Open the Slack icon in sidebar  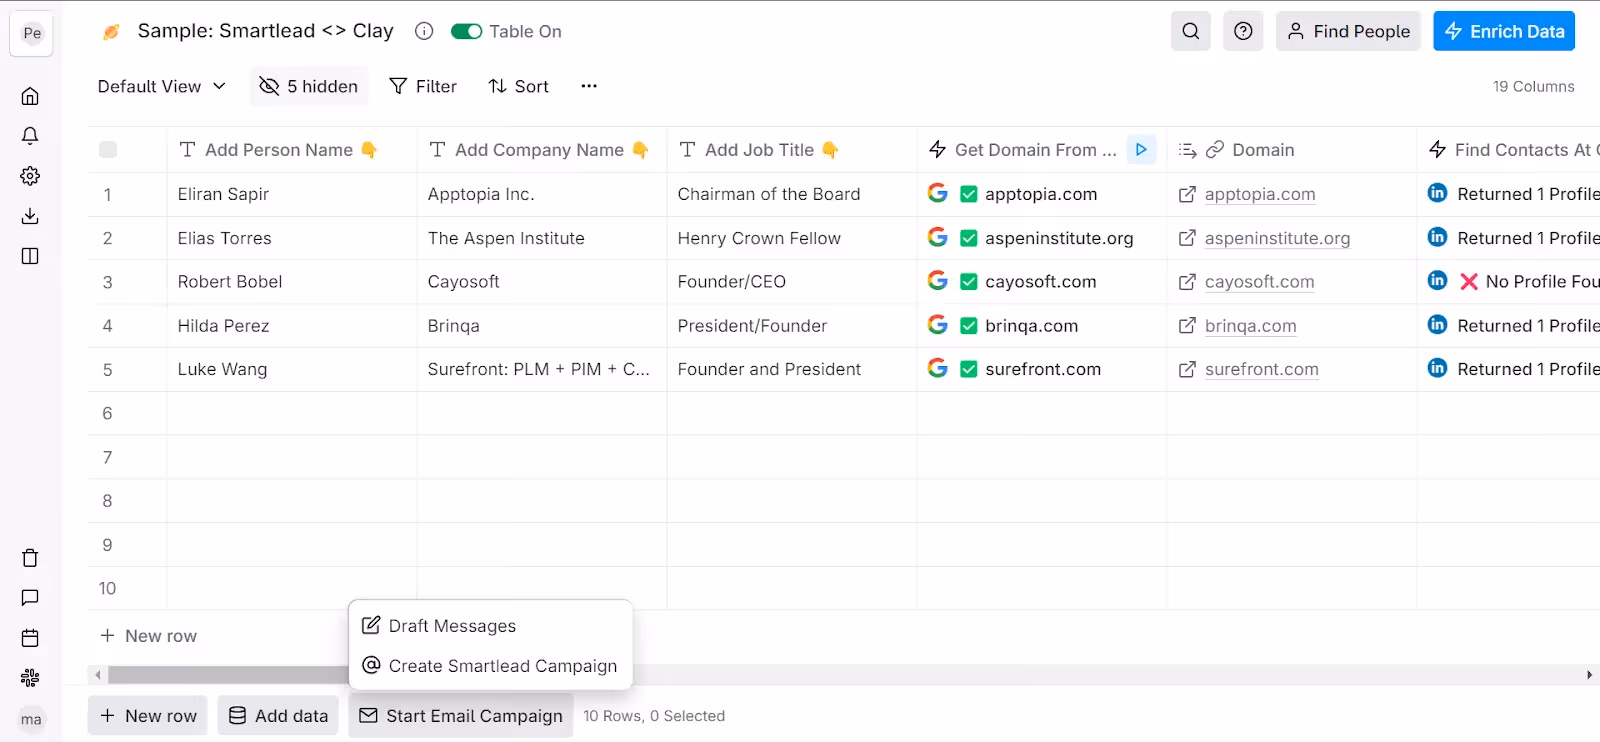30,678
